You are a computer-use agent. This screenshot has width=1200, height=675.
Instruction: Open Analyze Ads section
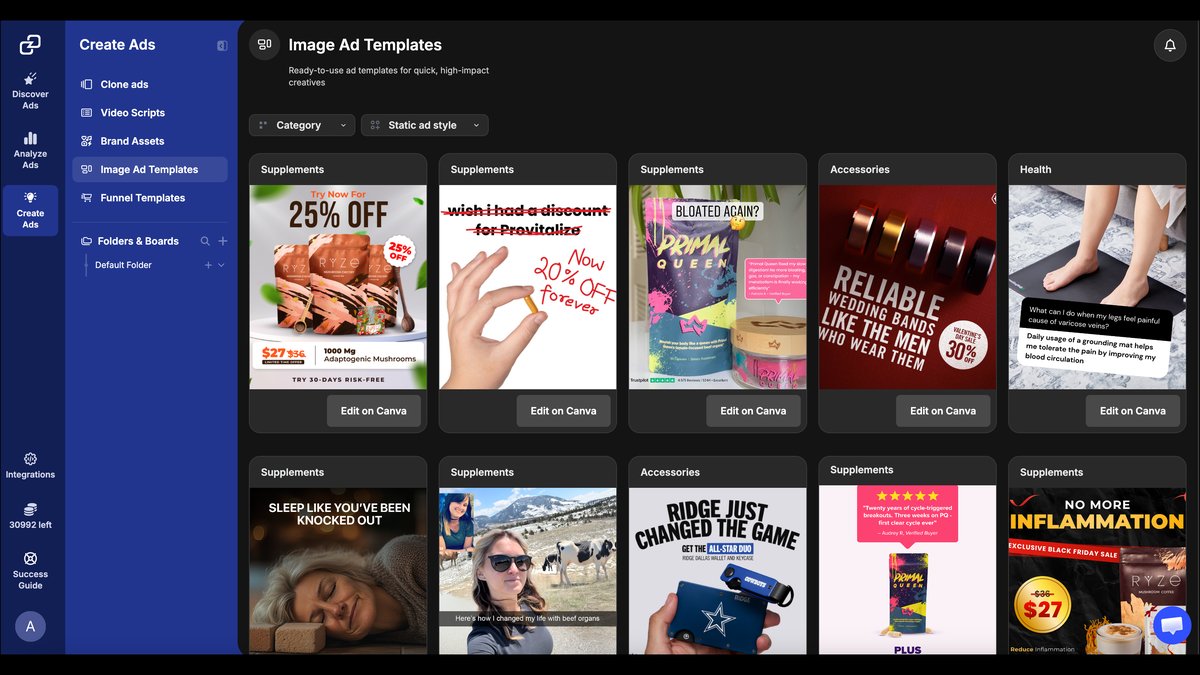tap(30, 148)
